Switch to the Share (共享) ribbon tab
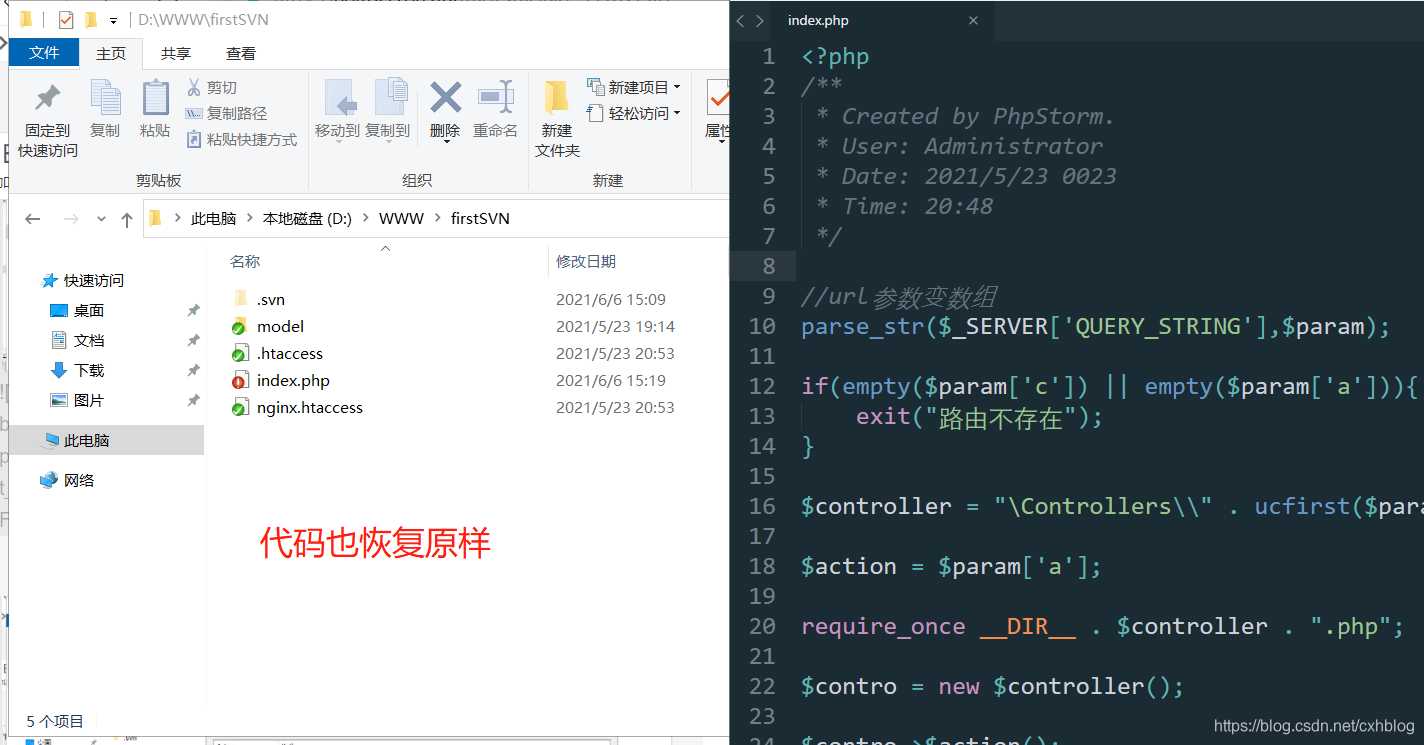Screen dimensions: 1424x745 [x=176, y=53]
